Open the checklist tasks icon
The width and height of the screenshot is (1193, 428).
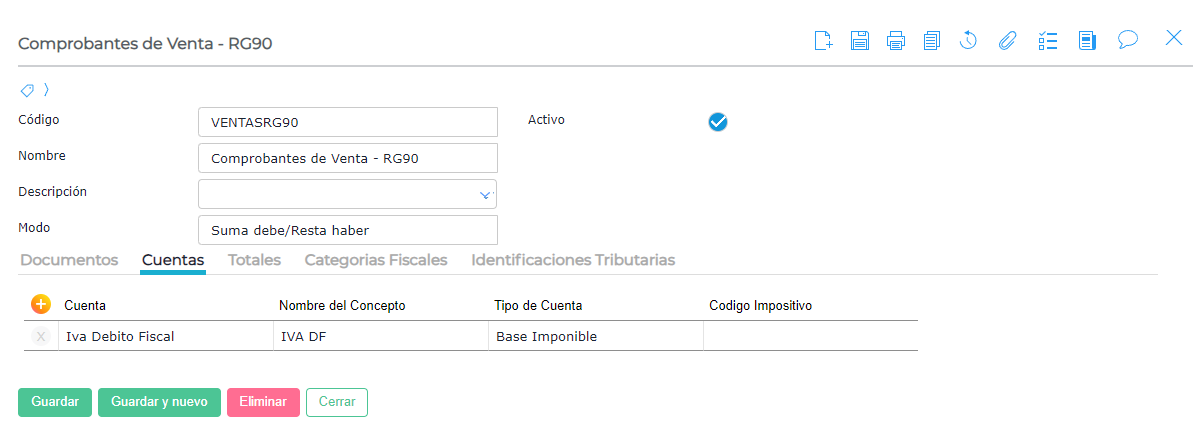[1047, 40]
